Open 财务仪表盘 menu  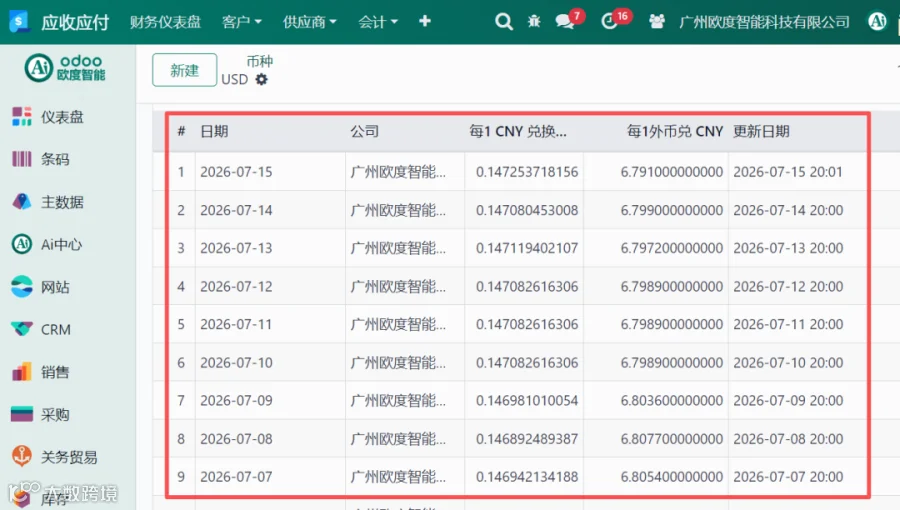click(x=165, y=22)
